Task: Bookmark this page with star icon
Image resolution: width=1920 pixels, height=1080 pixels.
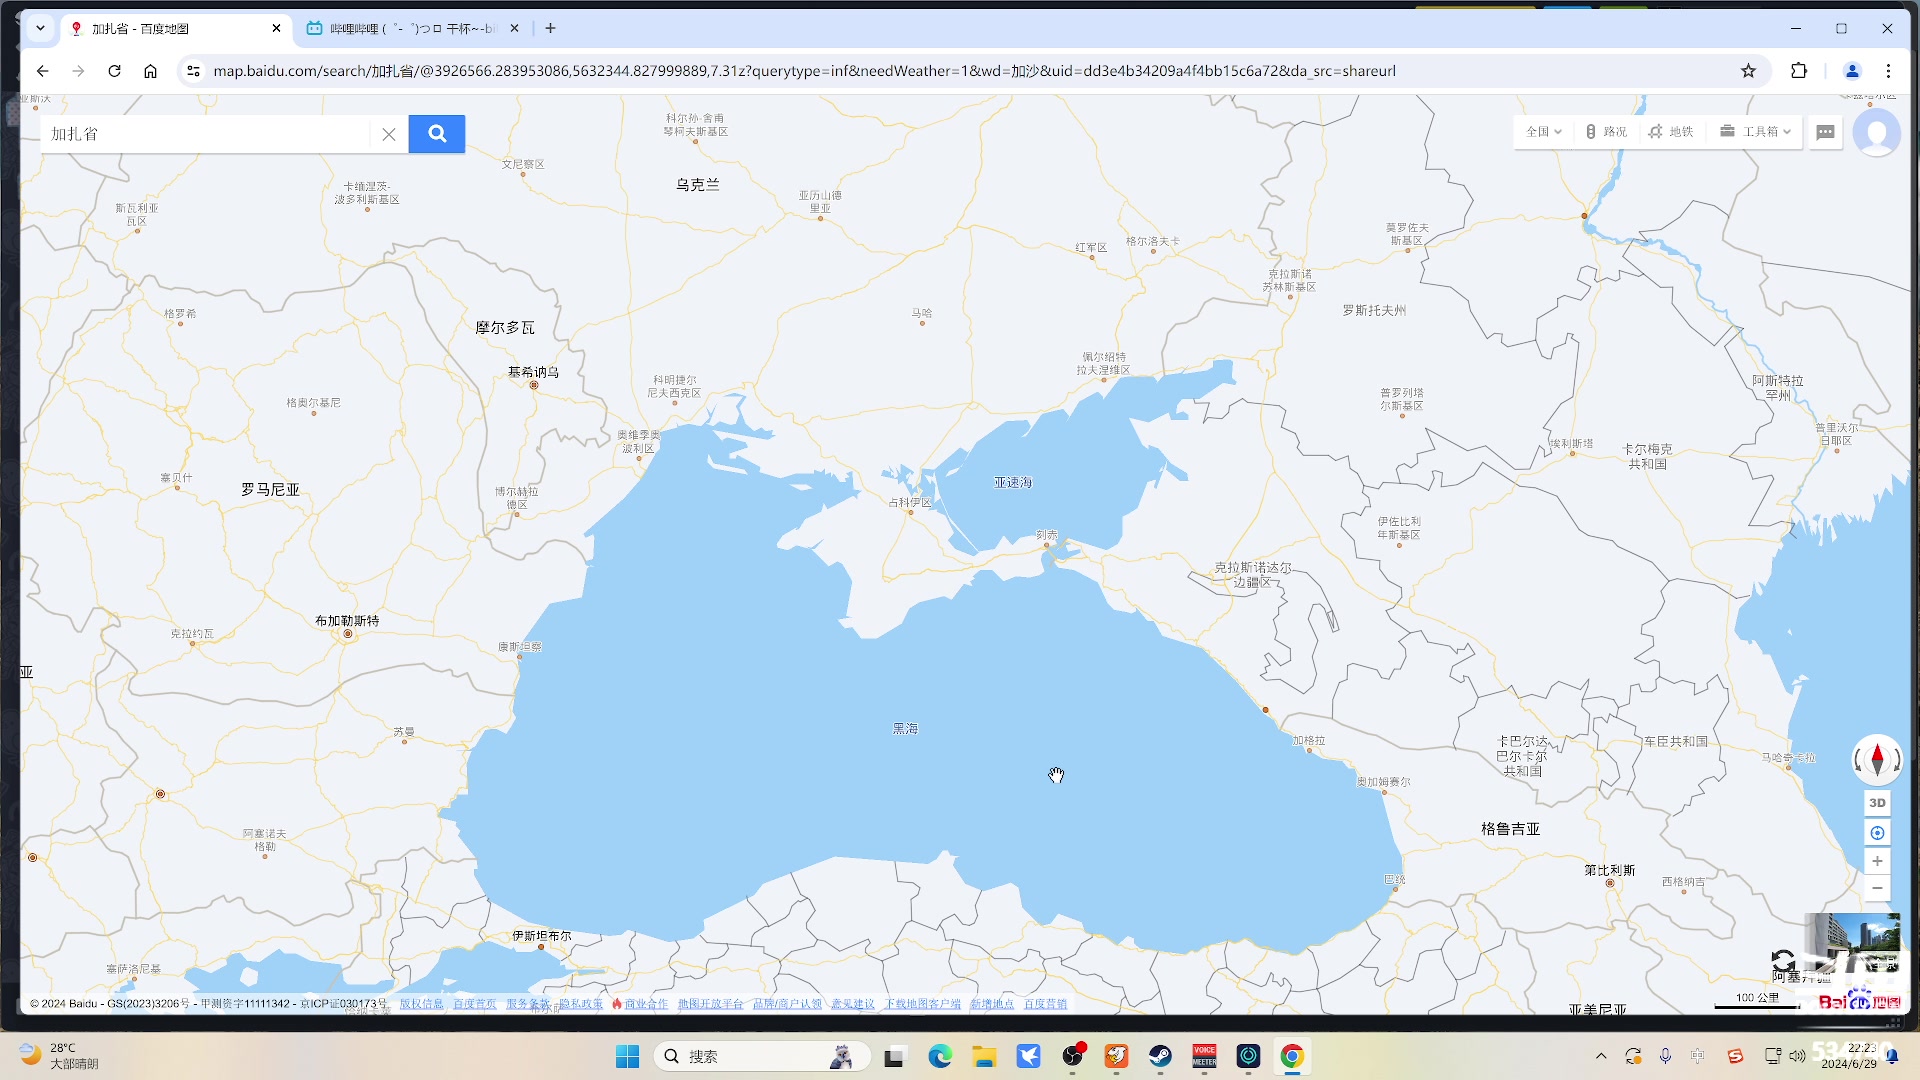Action: [1748, 71]
